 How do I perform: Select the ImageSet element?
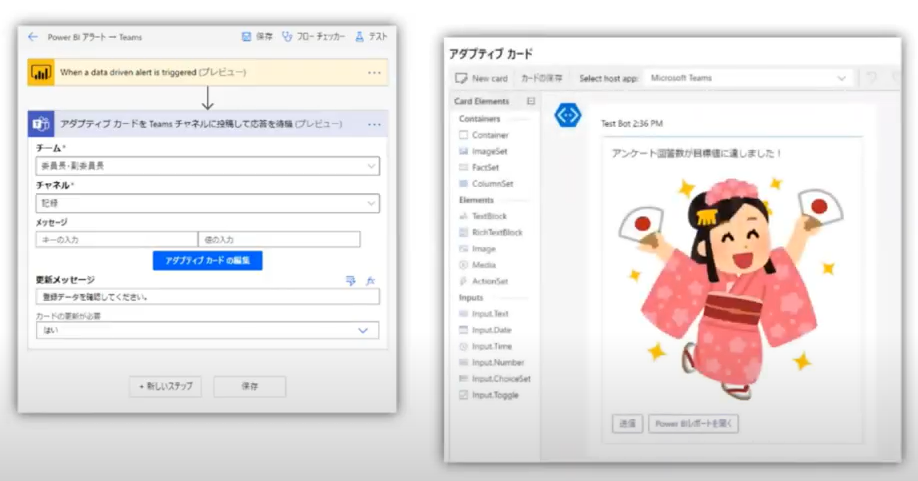[483, 152]
